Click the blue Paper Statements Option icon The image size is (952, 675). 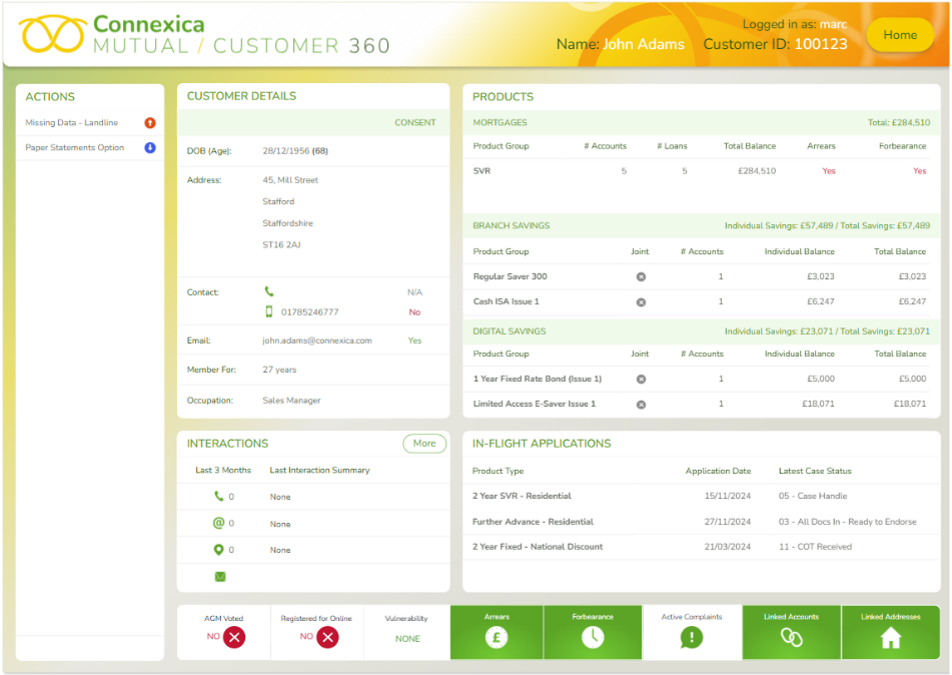click(x=150, y=148)
